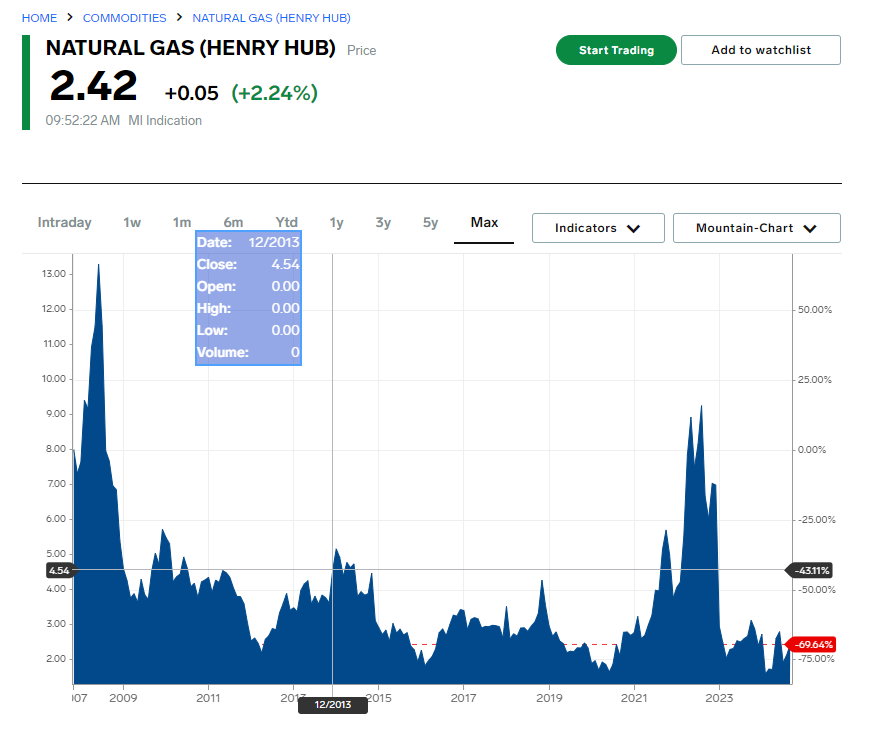The height and width of the screenshot is (740, 869).
Task: Select the 1y time range
Action: (x=336, y=223)
